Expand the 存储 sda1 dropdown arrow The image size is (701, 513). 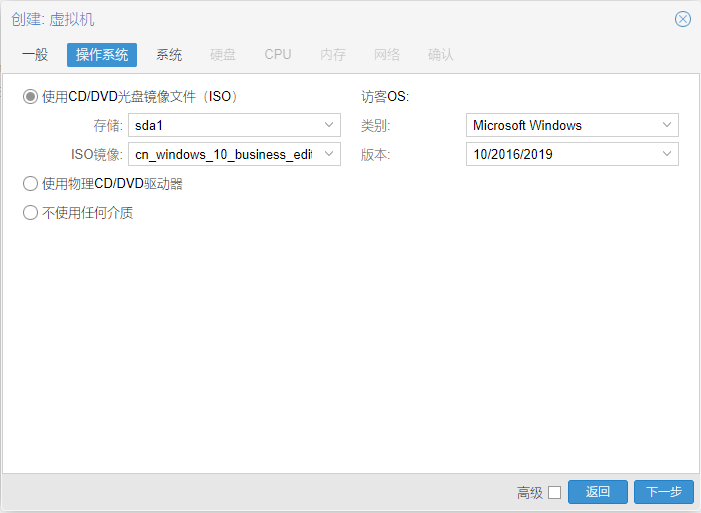point(329,125)
